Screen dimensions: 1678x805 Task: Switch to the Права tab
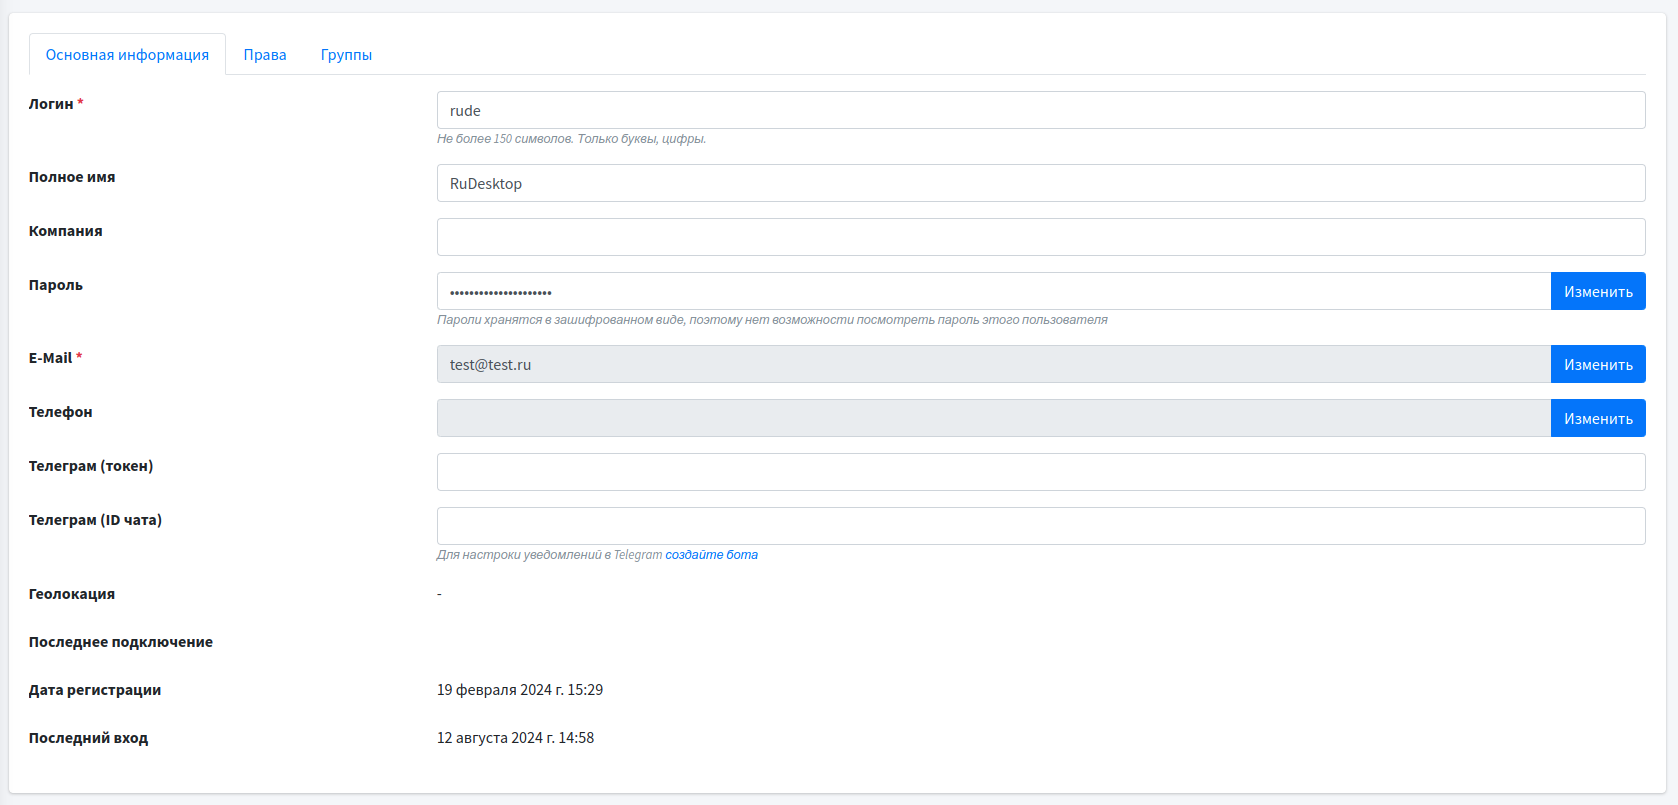click(x=265, y=55)
